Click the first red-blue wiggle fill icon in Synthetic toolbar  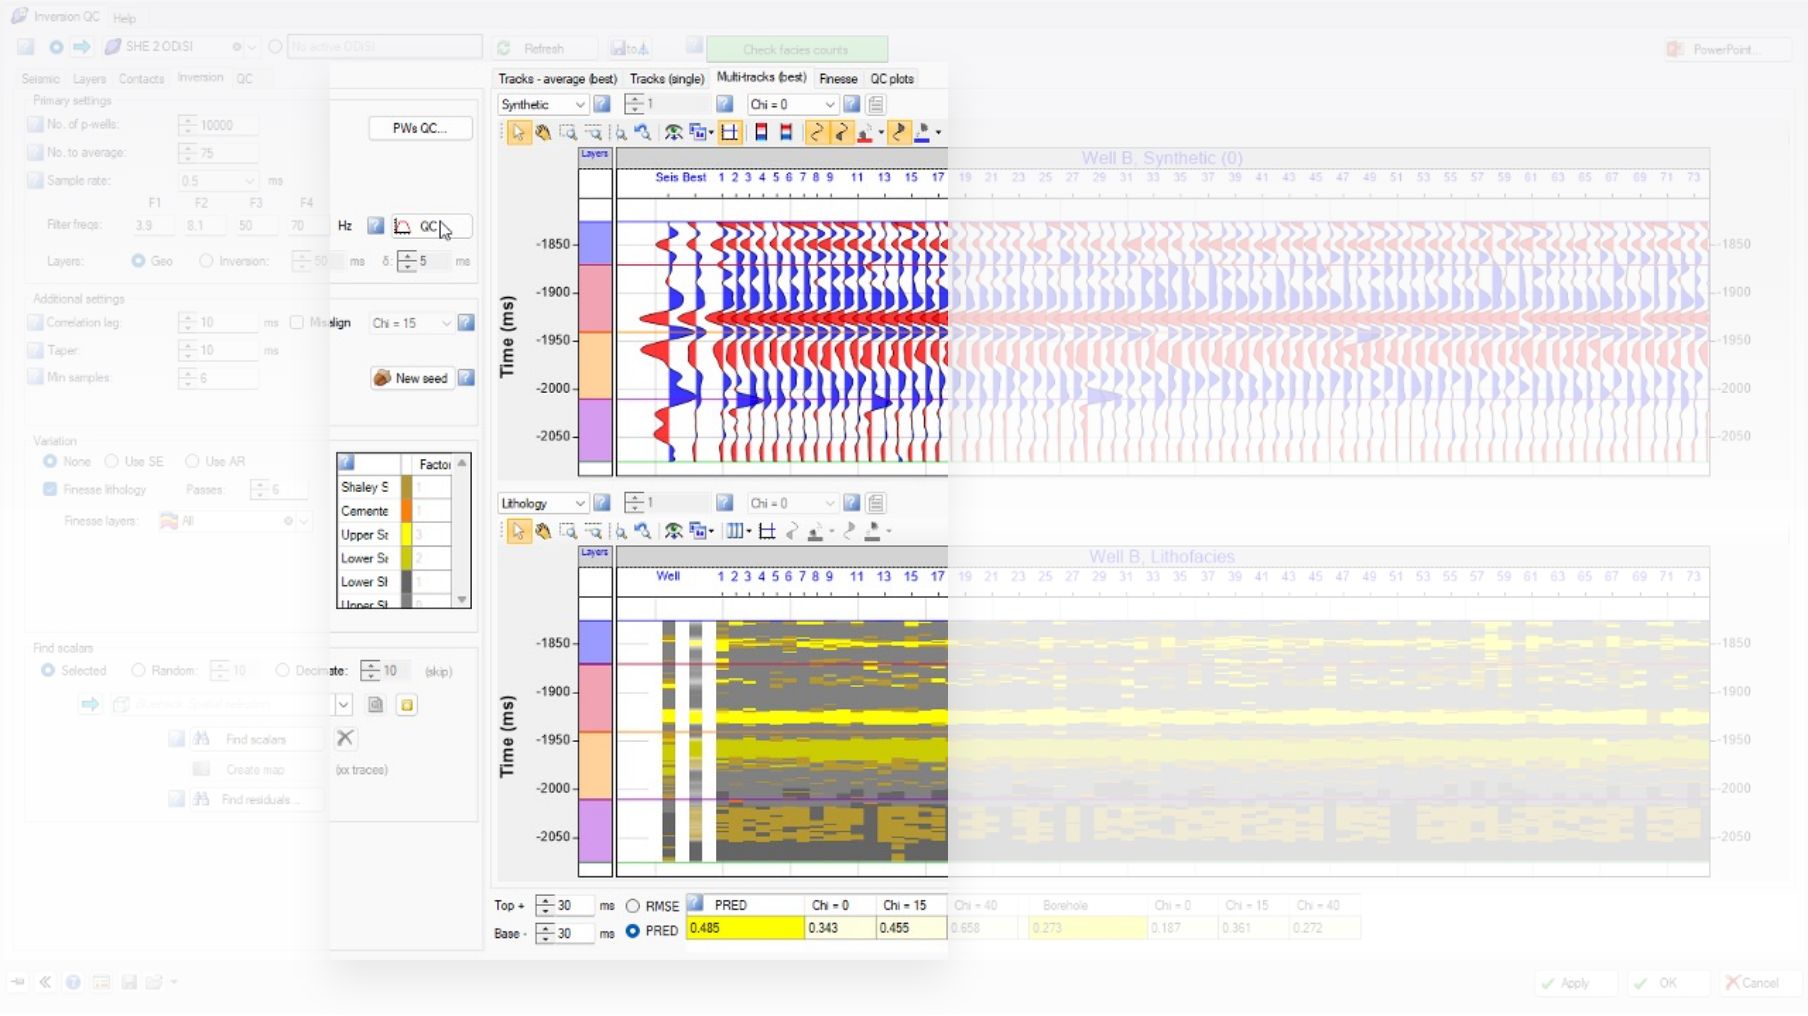point(761,132)
